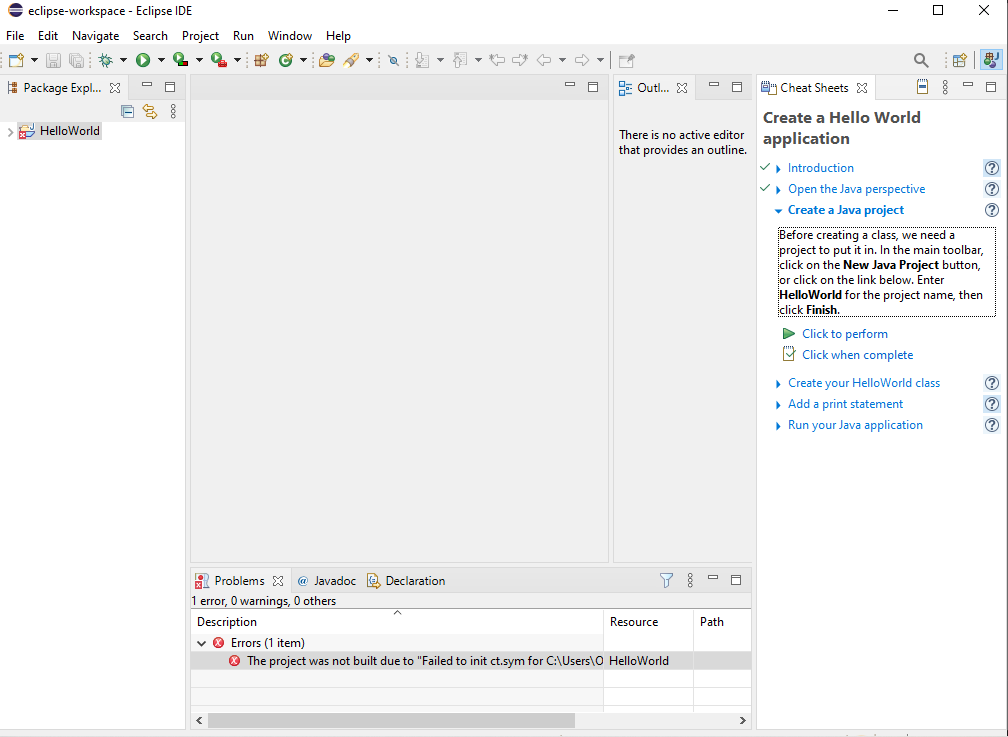Click the Next Edit Location icon

click(x=520, y=60)
